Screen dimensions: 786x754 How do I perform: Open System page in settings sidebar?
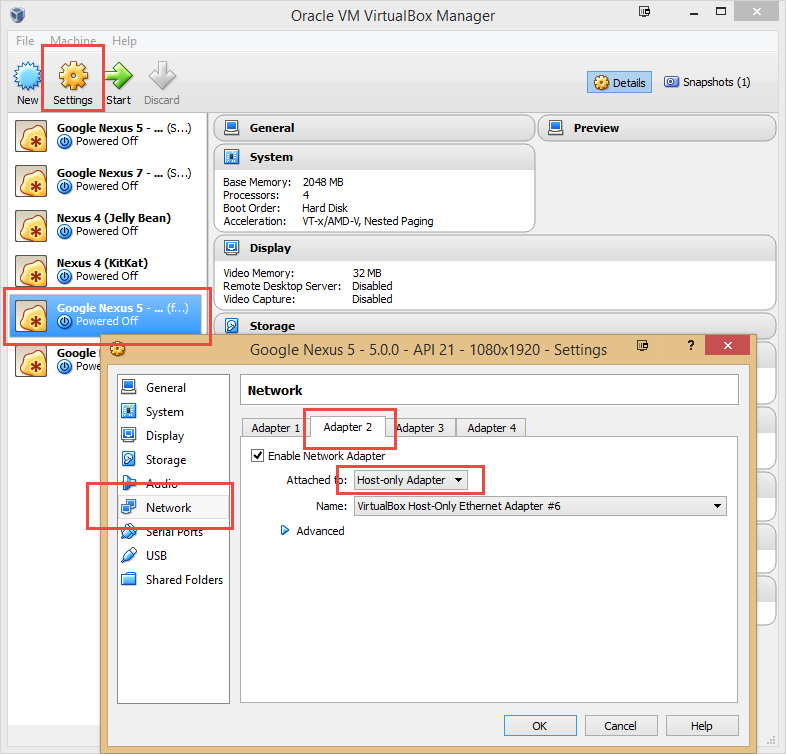point(174,411)
